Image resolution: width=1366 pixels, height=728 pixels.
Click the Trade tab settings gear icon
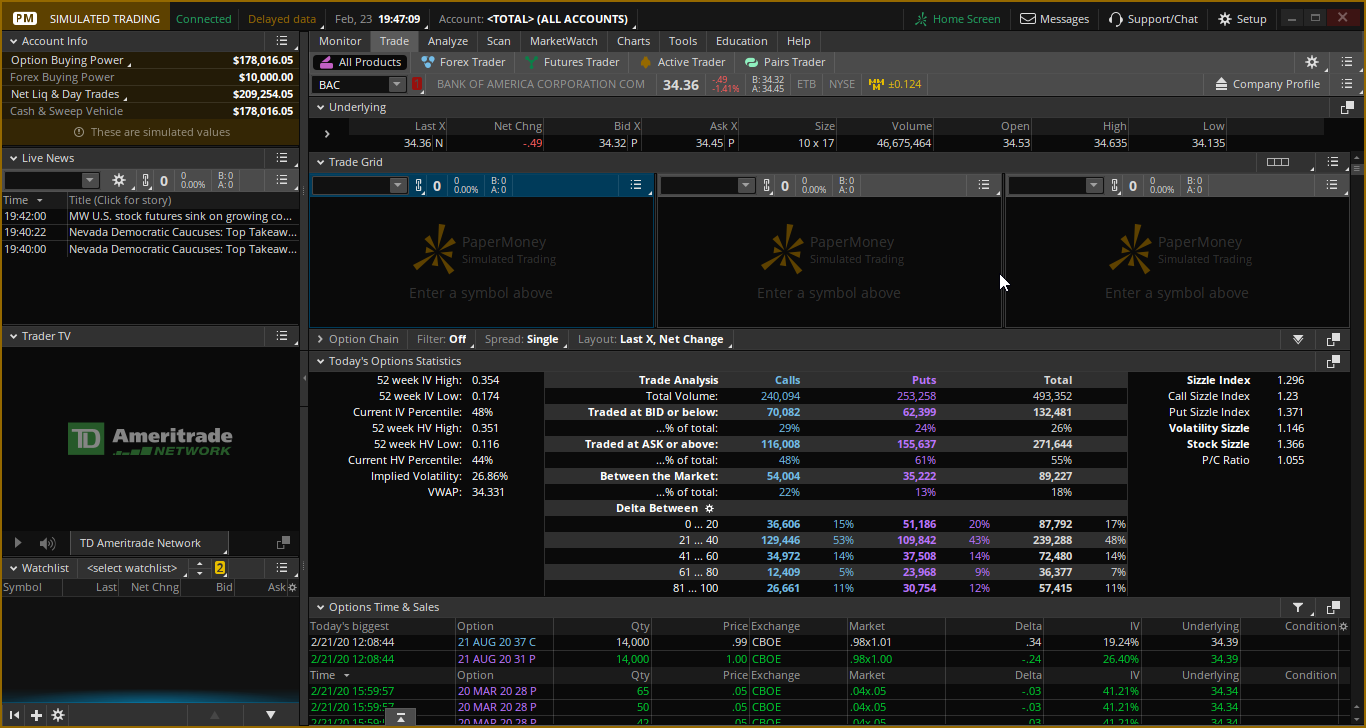(1312, 62)
